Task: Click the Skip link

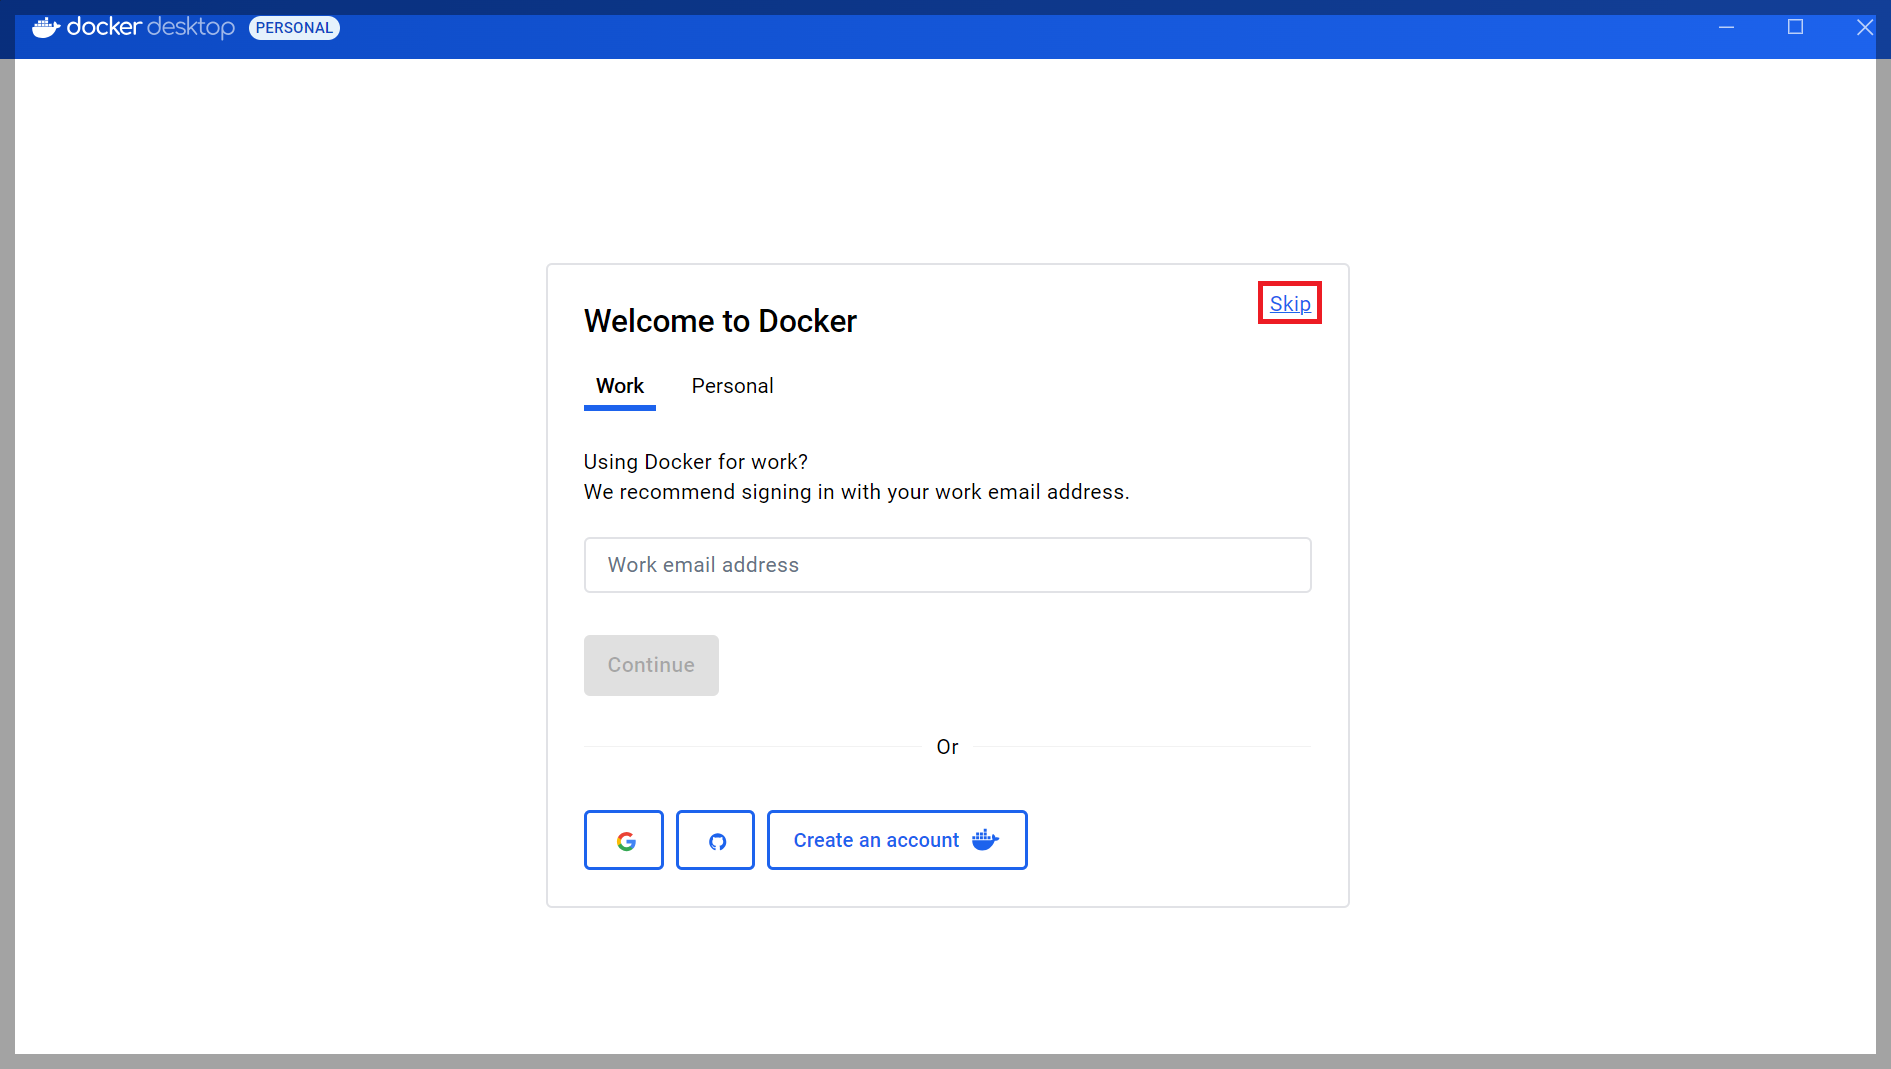Action: (1290, 304)
